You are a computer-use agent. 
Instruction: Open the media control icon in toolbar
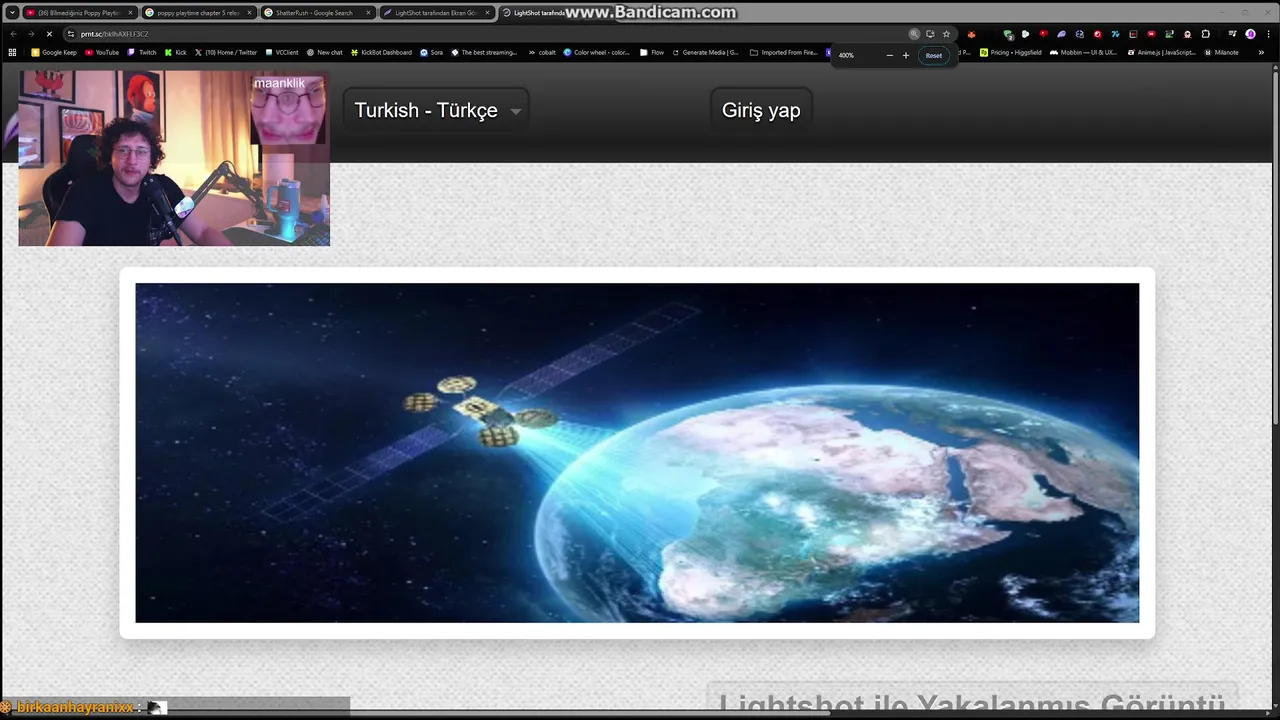pyautogui.click(x=1232, y=34)
